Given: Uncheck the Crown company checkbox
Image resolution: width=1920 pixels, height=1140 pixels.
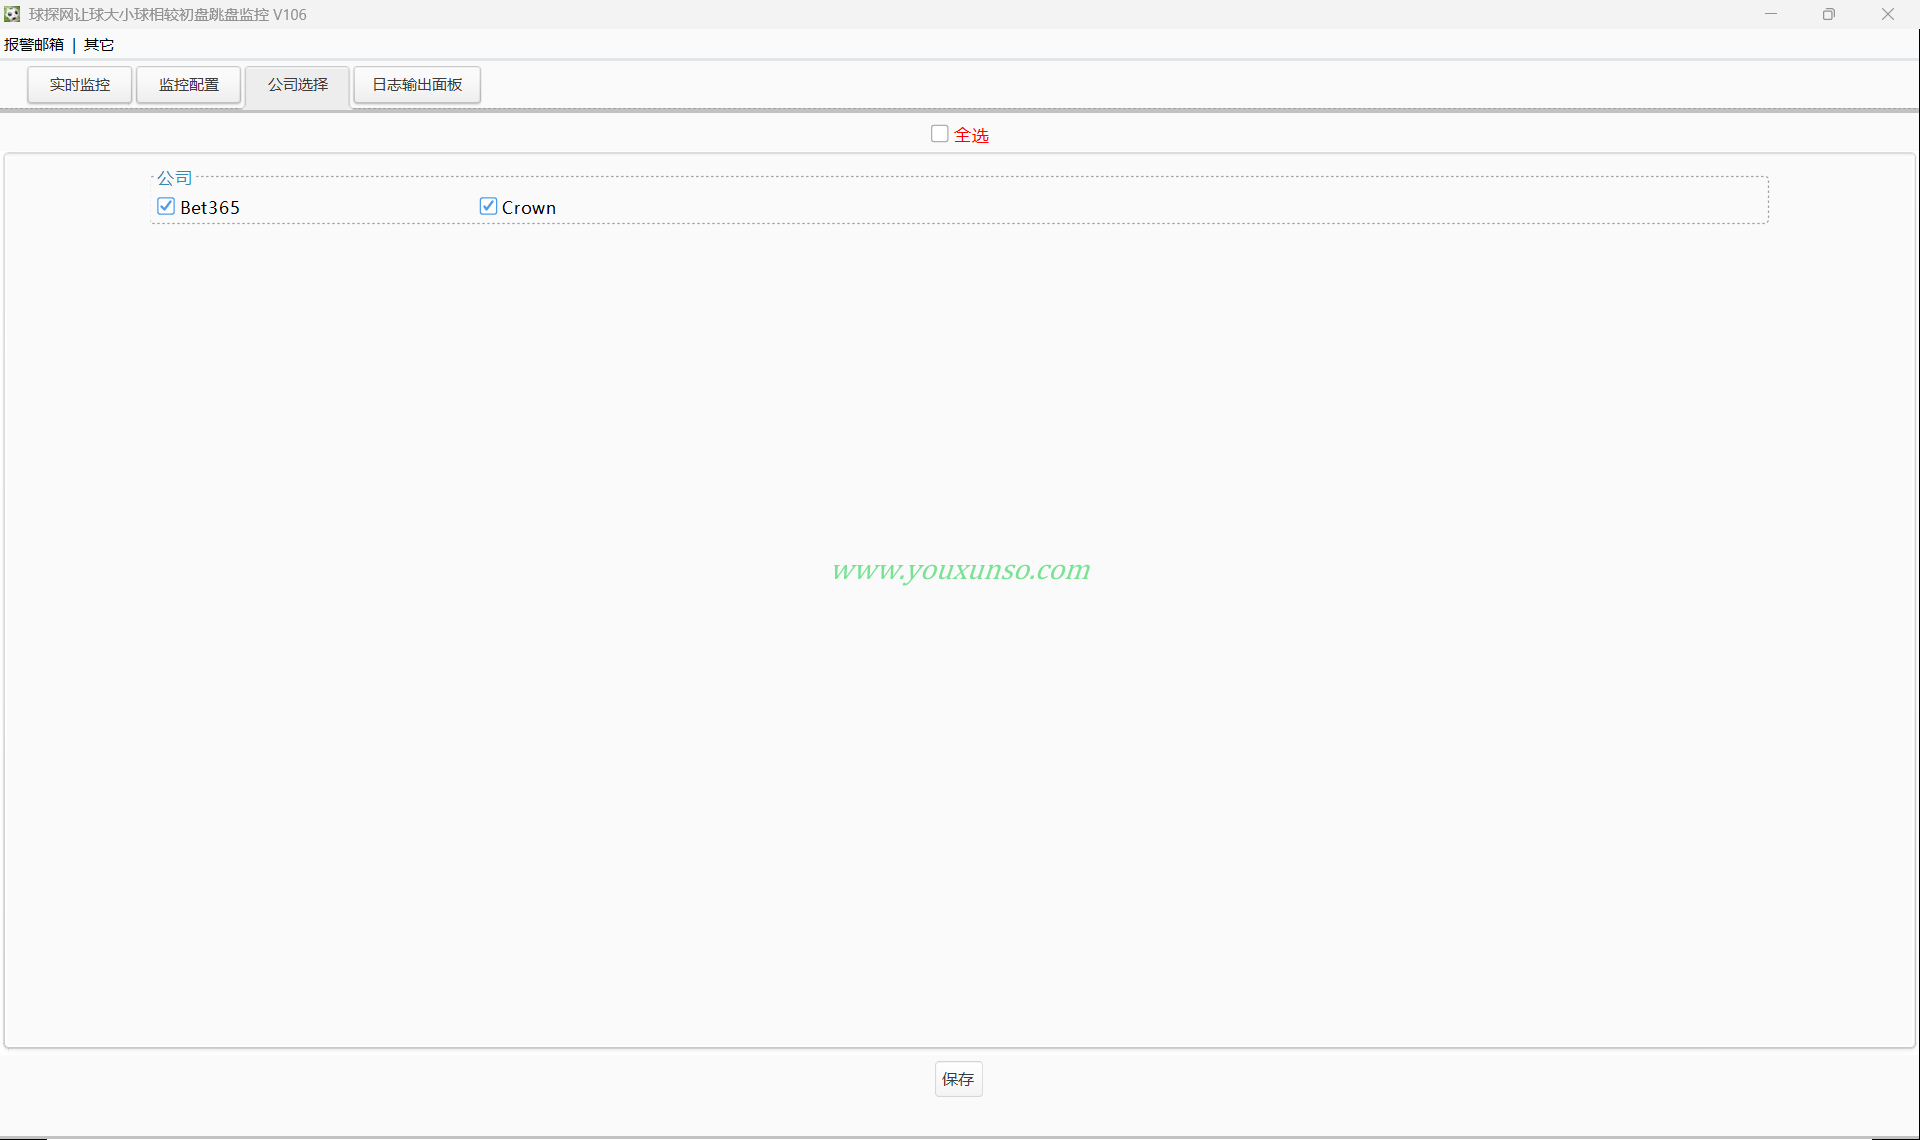Looking at the screenshot, I should tap(488, 206).
